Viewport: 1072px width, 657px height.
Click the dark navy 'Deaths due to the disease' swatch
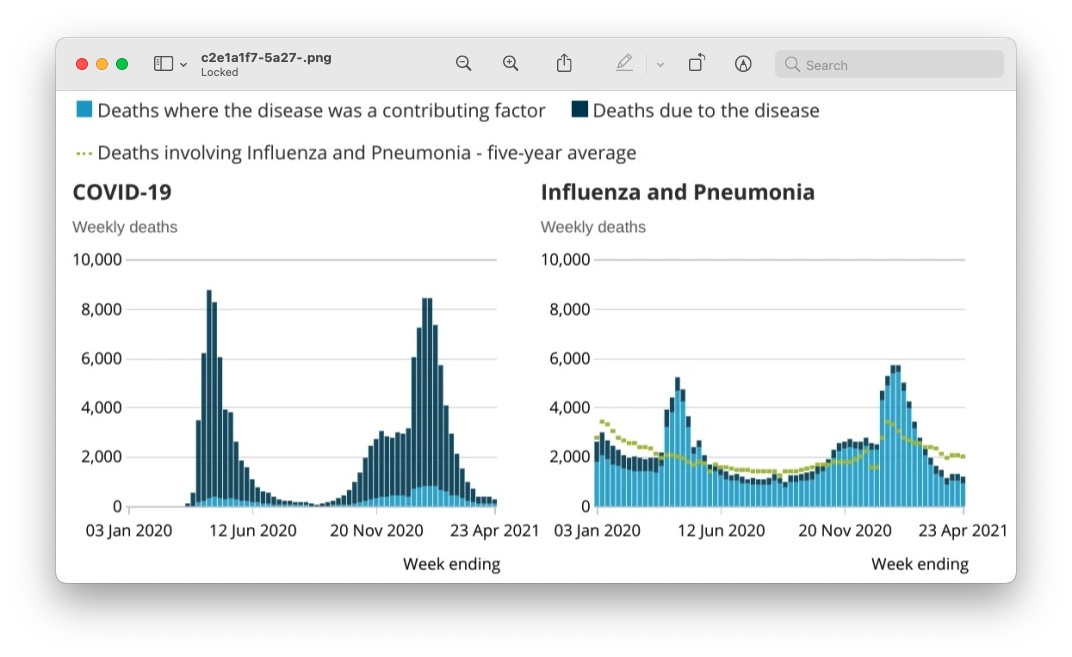[580, 110]
